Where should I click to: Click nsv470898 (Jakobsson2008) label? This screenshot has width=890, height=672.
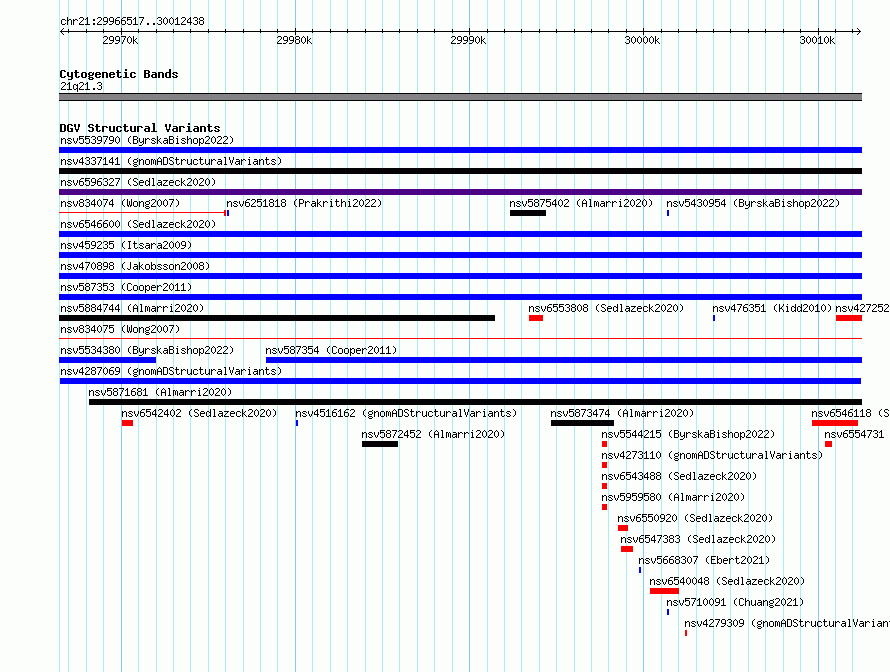click(135, 266)
